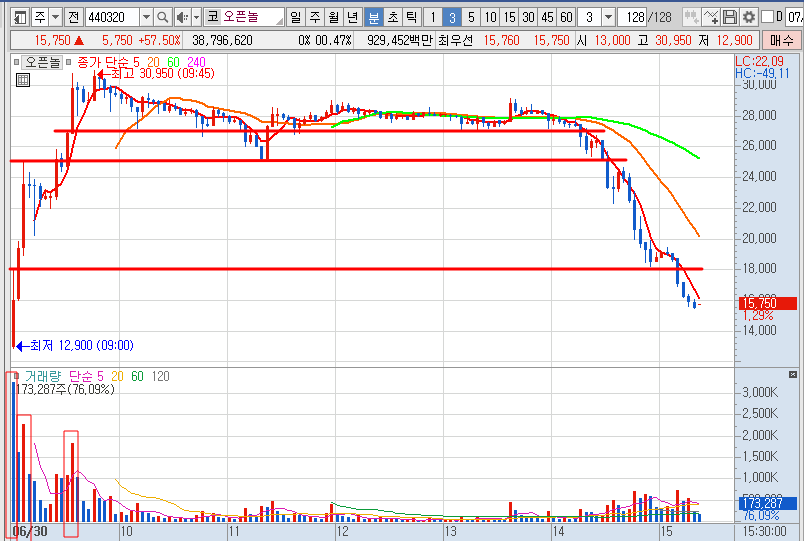Click the 오픈놀 legend label on chart
The image size is (804, 541).
click(x=43, y=62)
